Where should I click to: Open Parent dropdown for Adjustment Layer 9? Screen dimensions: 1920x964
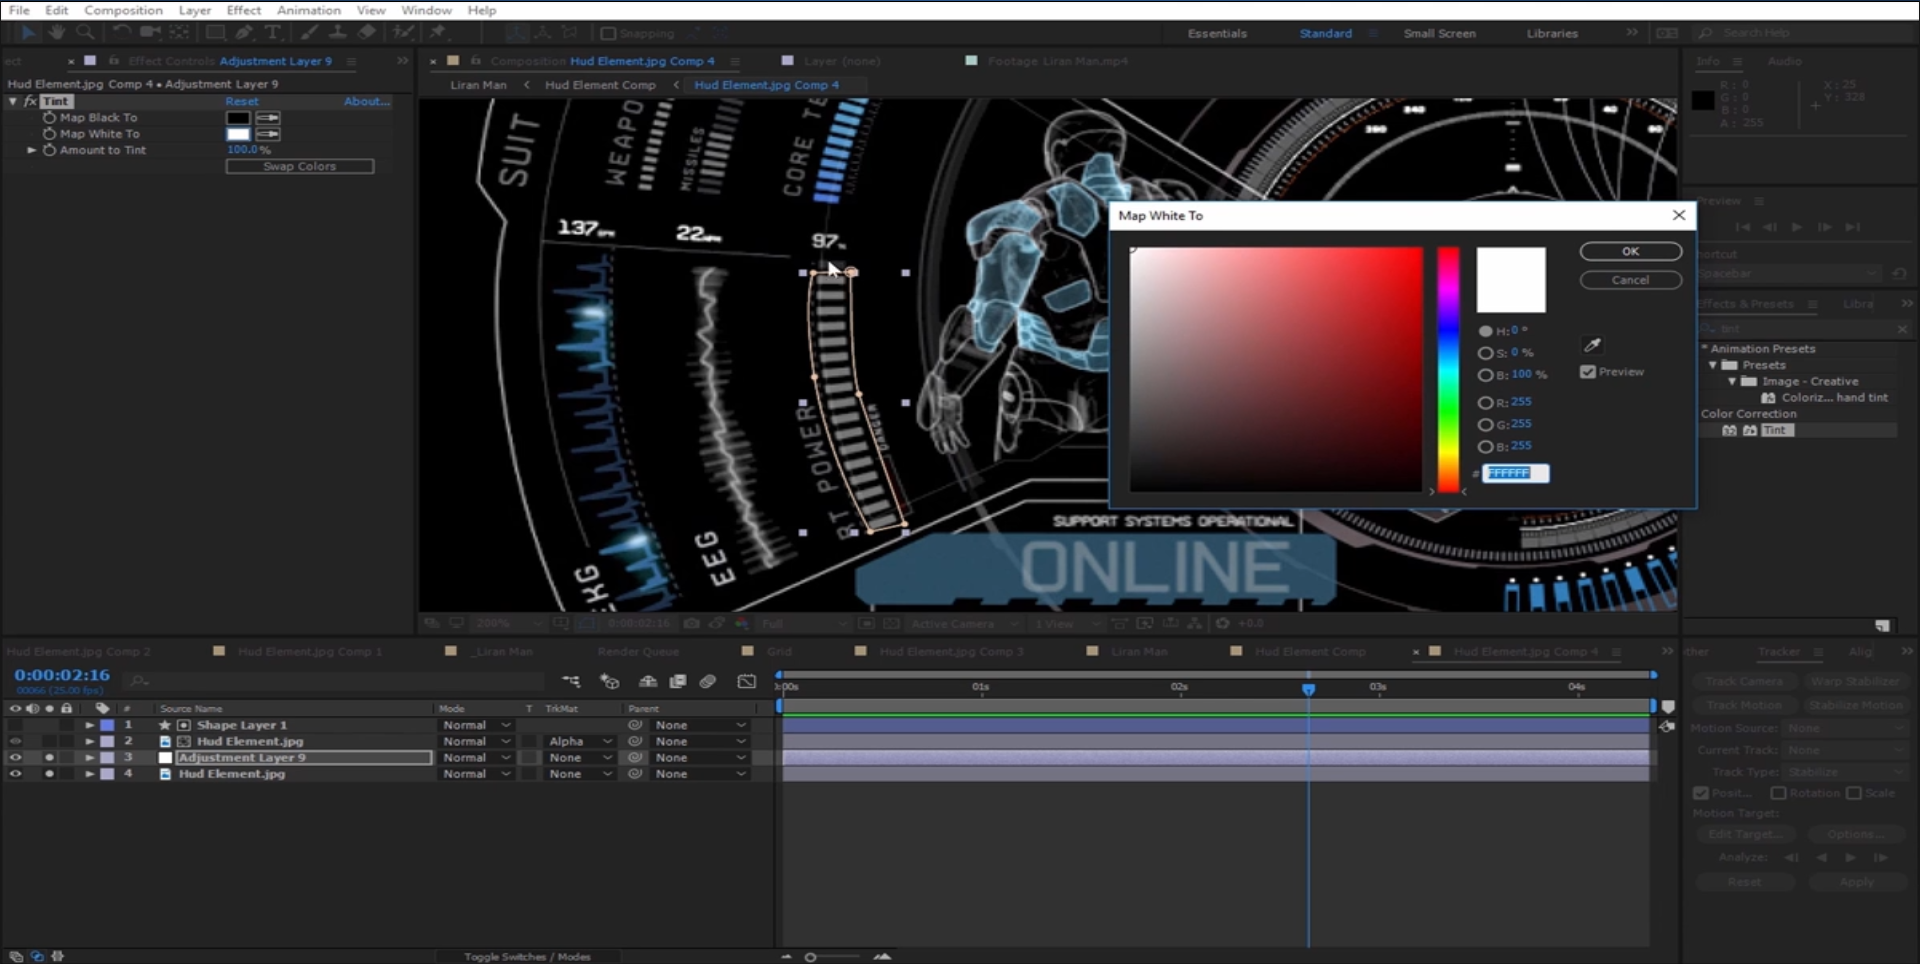pos(700,758)
